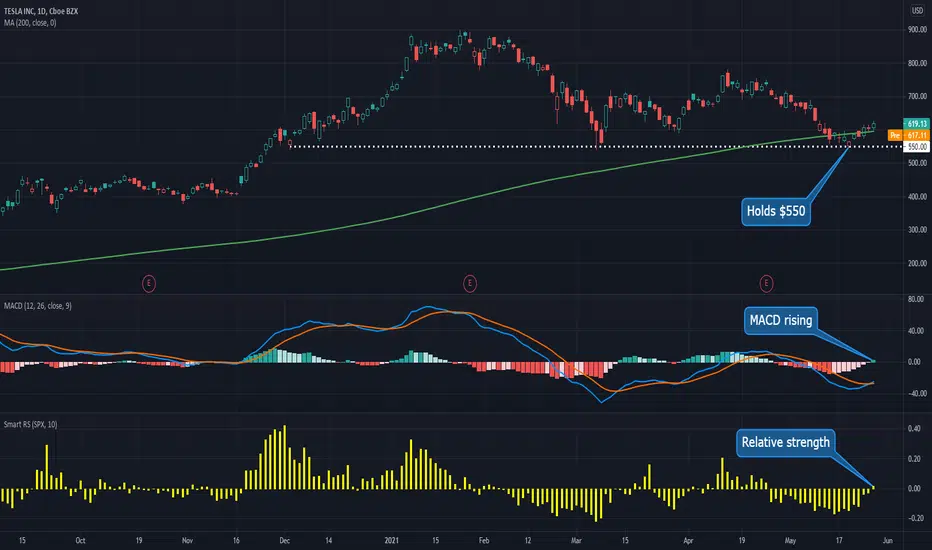Screen dimensions: 932x550
Task: Click the 'Nov' label on time axis
Action: coord(187,540)
